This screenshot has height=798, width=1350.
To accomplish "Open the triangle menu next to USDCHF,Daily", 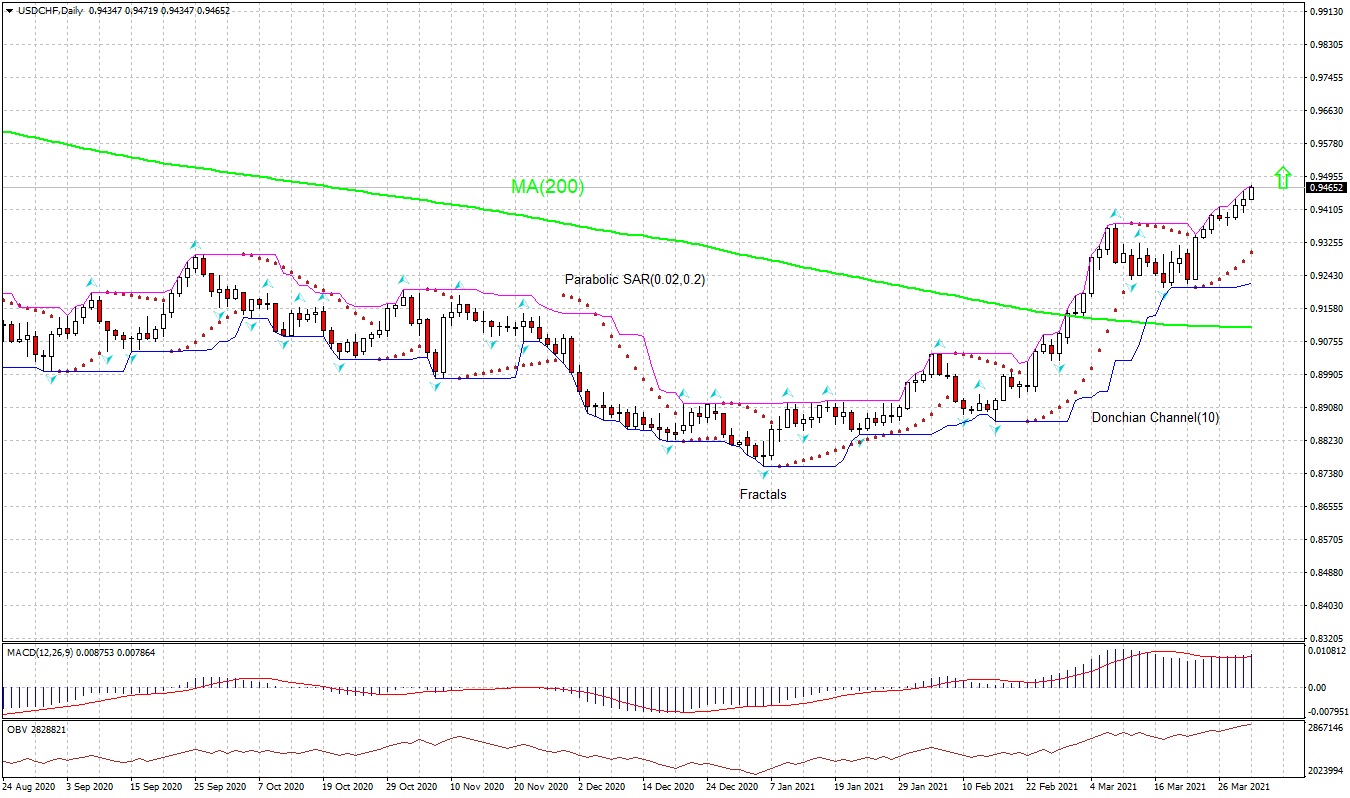I will point(9,10).
